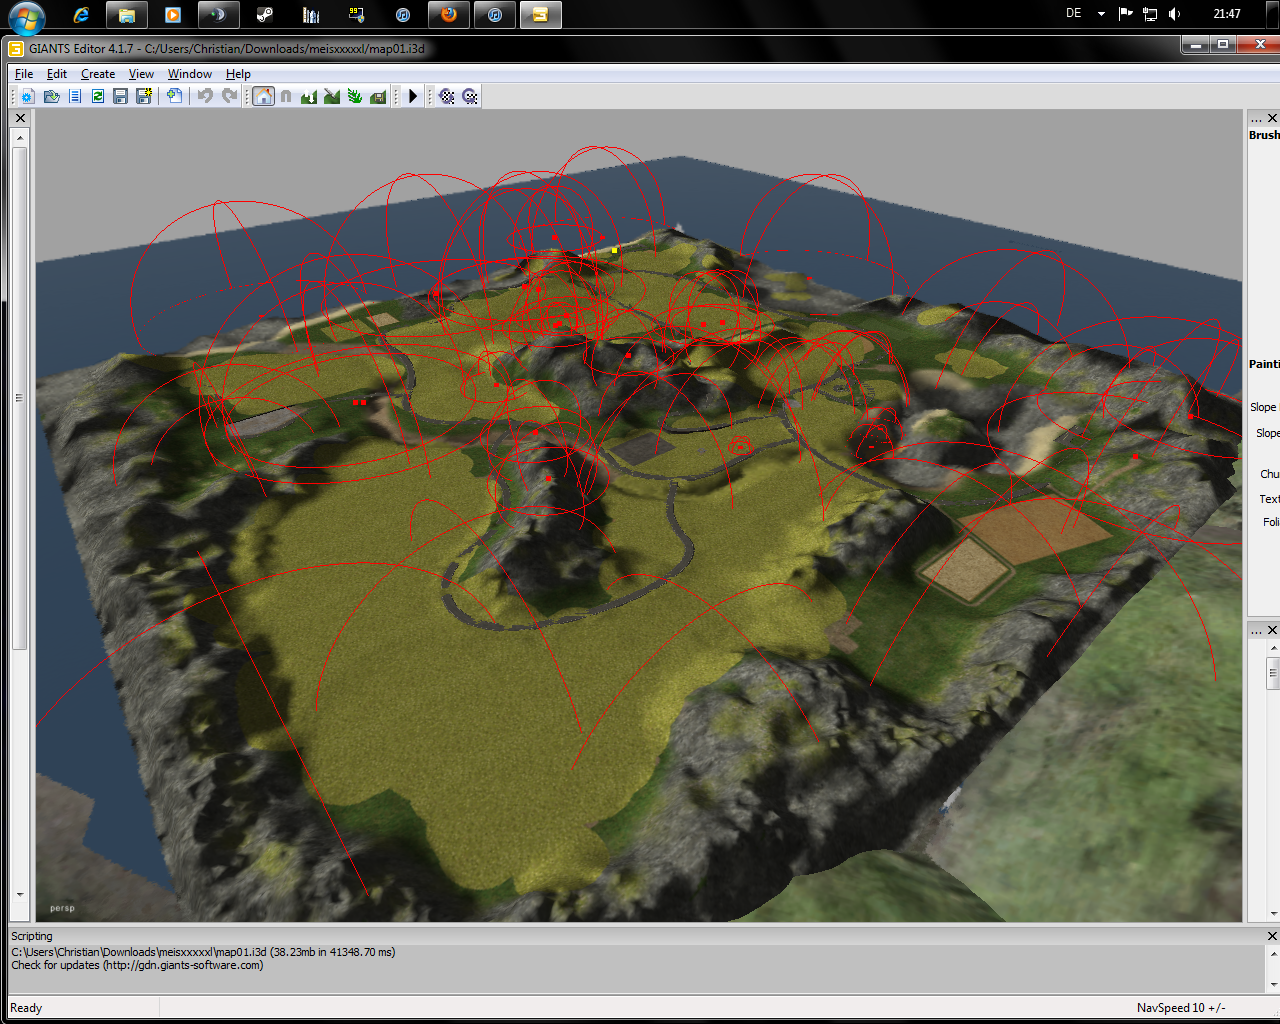The width and height of the screenshot is (1280, 1024).
Task: Click the checkered icon next to the play arrow
Action: point(447,96)
